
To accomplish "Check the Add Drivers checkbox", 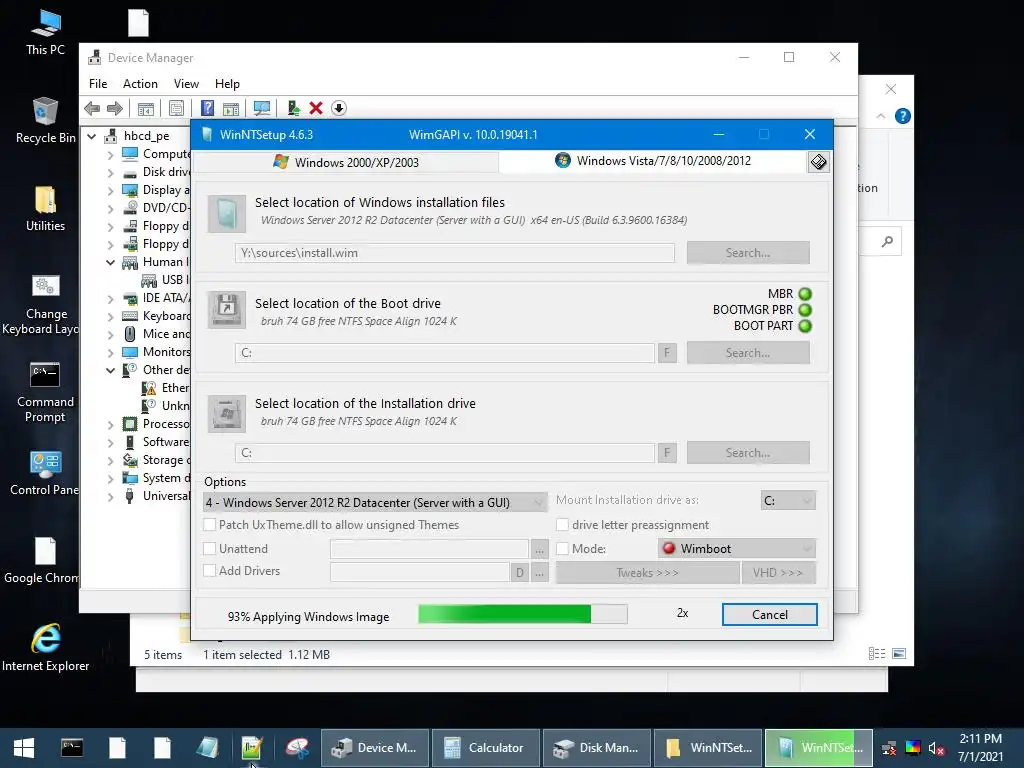I will tap(210, 570).
